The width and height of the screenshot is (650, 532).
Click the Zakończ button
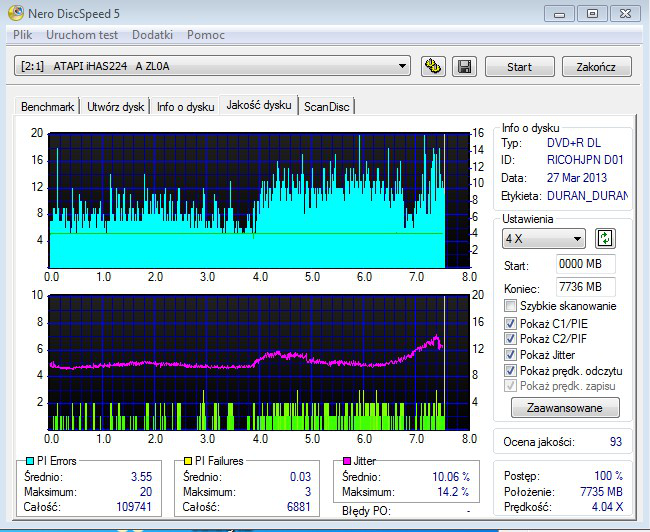[596, 67]
